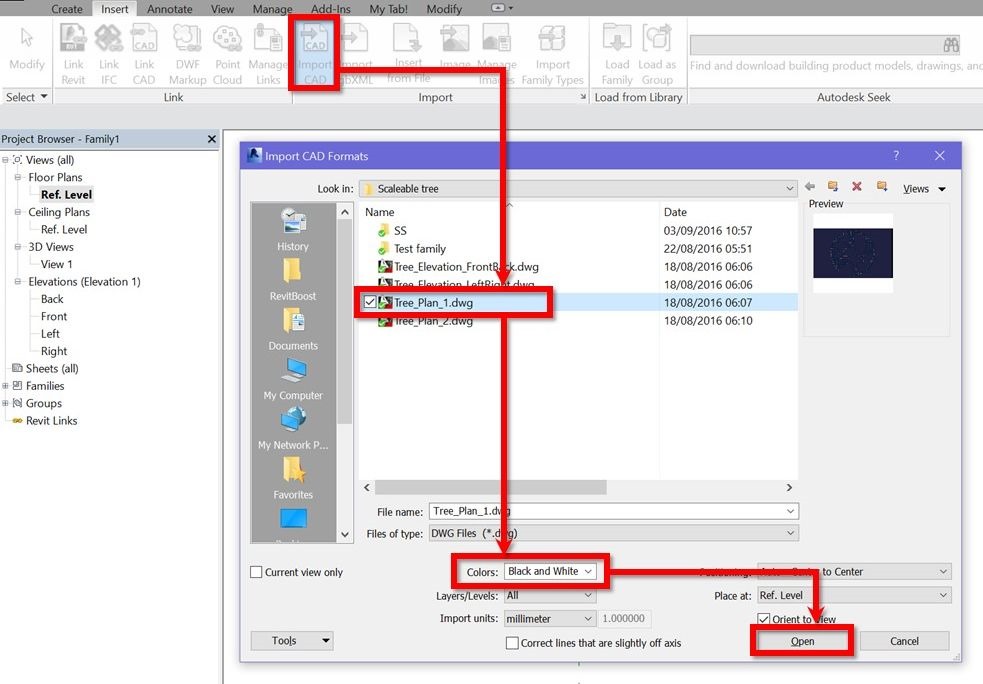Click the Import CAD ribbon button
983x684 pixels.
click(x=315, y=54)
